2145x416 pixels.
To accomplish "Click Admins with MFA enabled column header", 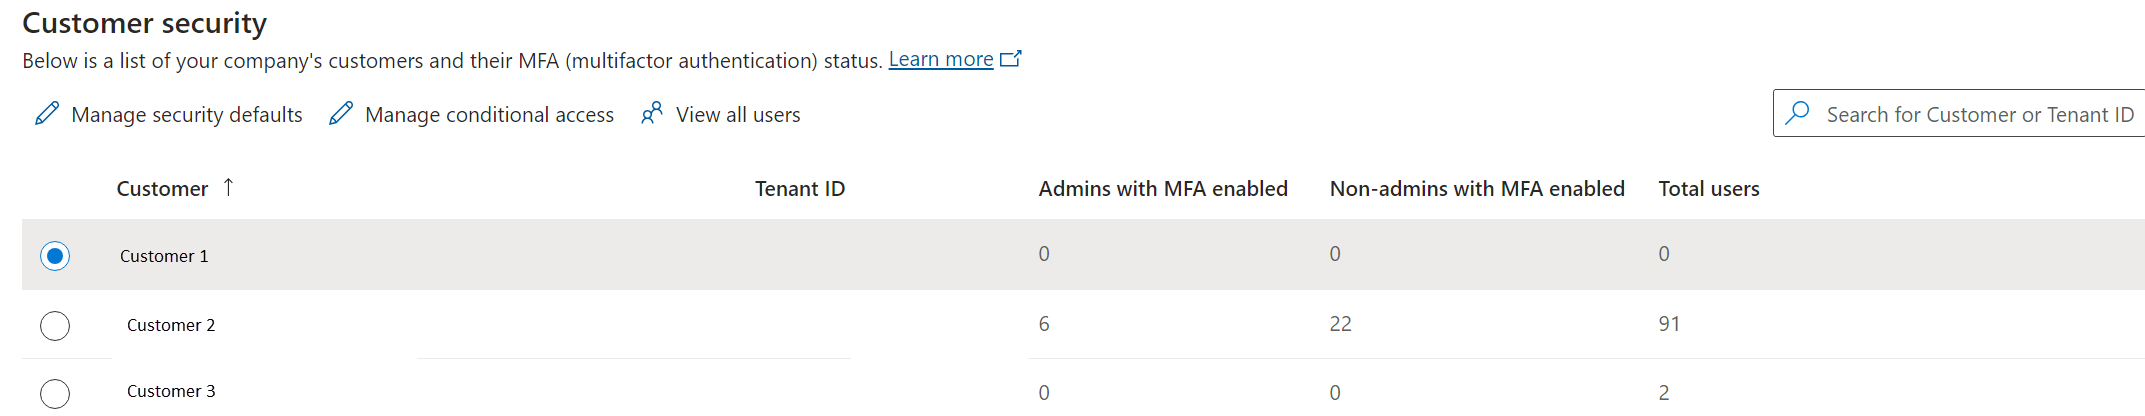I will point(1162,189).
